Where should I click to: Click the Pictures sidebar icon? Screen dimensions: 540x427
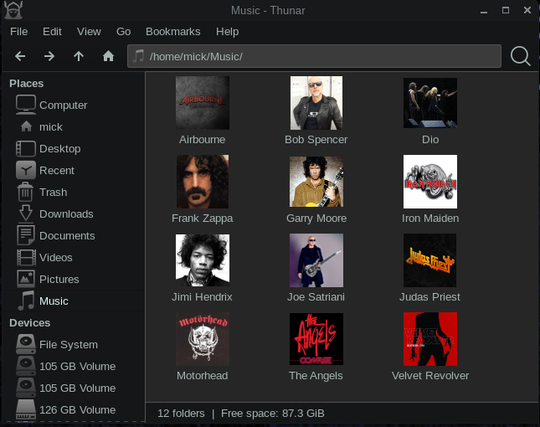[x=26, y=279]
